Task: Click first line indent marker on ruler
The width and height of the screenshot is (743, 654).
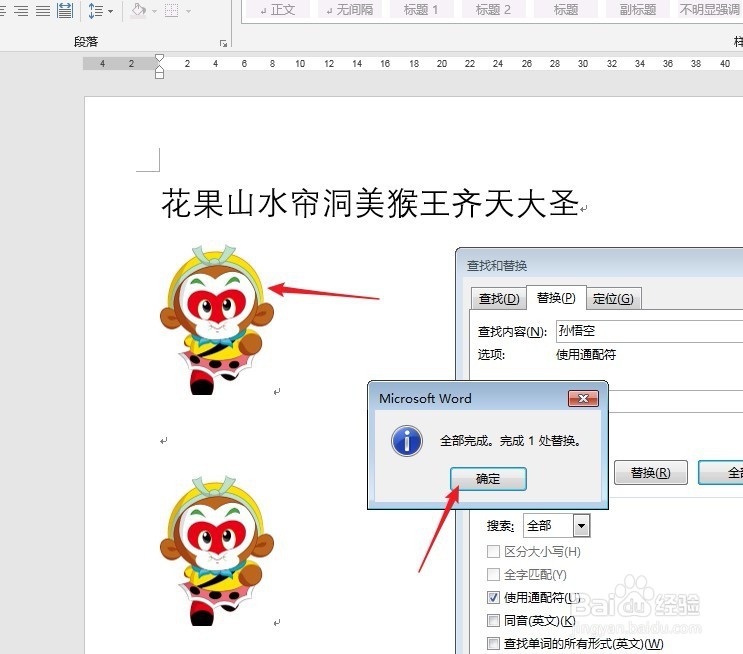Action: point(160,58)
